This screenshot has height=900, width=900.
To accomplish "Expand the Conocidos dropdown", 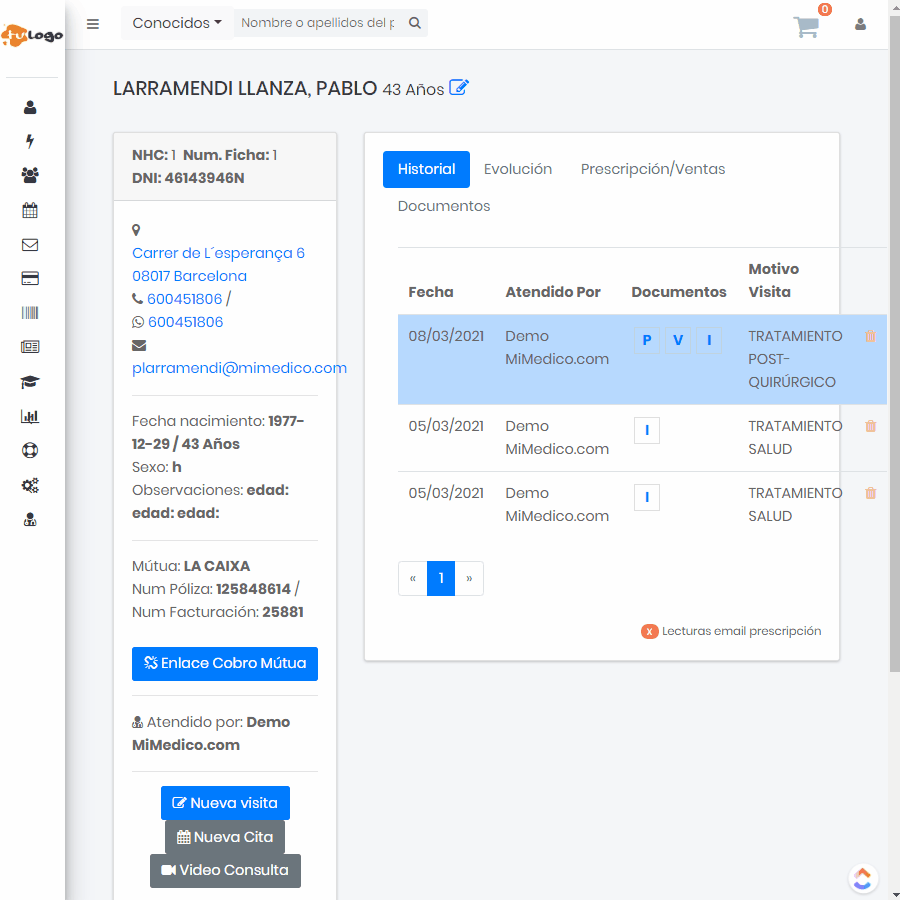I will coord(177,23).
